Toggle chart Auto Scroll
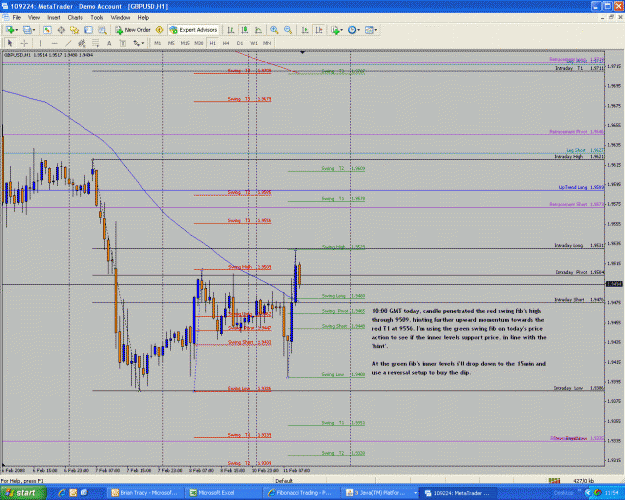 (305, 30)
